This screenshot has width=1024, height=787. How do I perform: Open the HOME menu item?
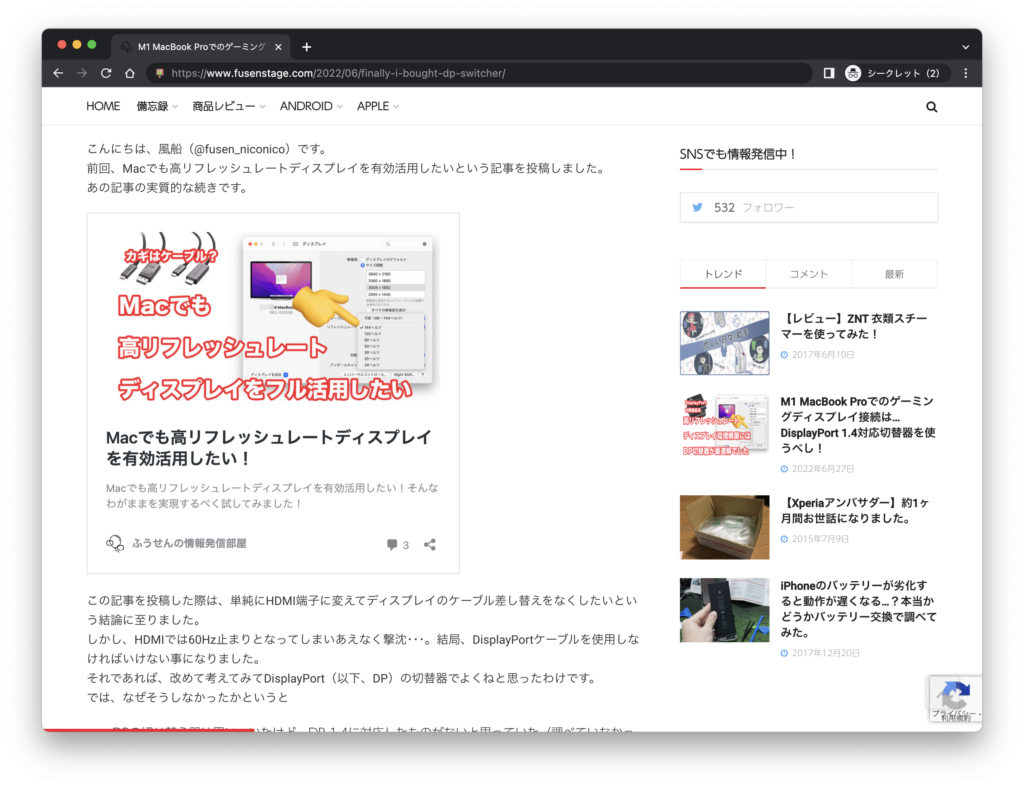(103, 106)
